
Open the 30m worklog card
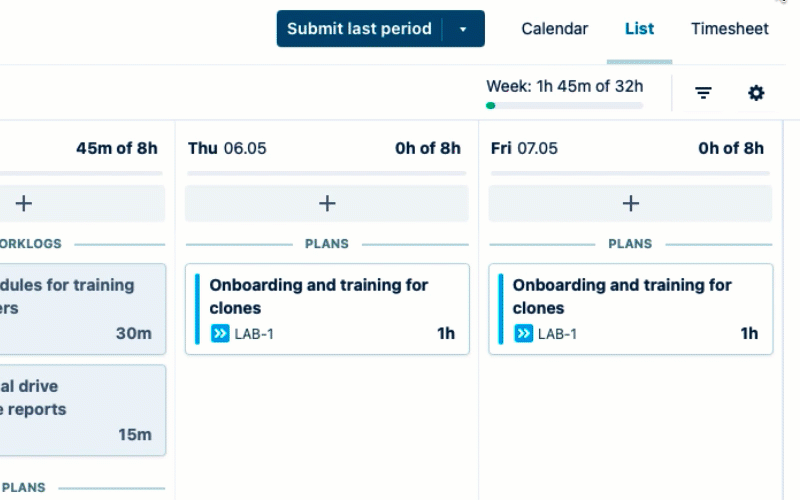tap(82, 308)
